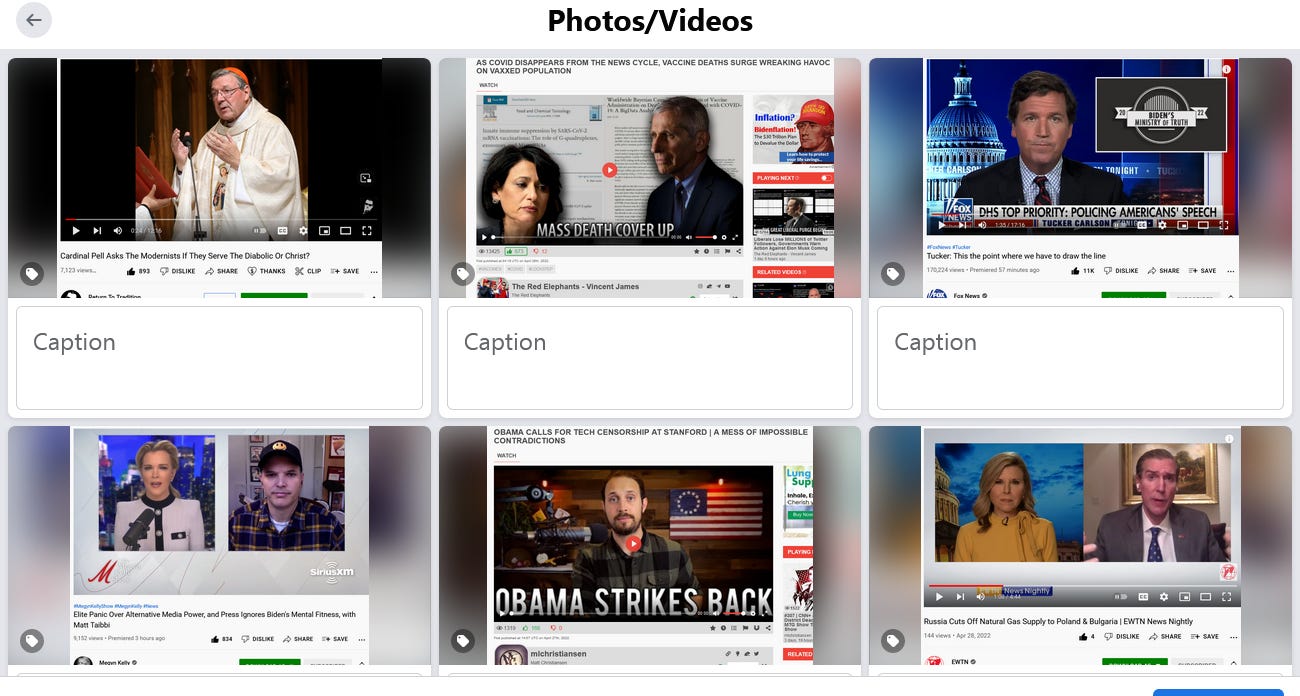This screenshot has width=1300, height=696.
Task: Open the Megyn Kelly SiriusXM thumbnail
Action: (x=219, y=546)
